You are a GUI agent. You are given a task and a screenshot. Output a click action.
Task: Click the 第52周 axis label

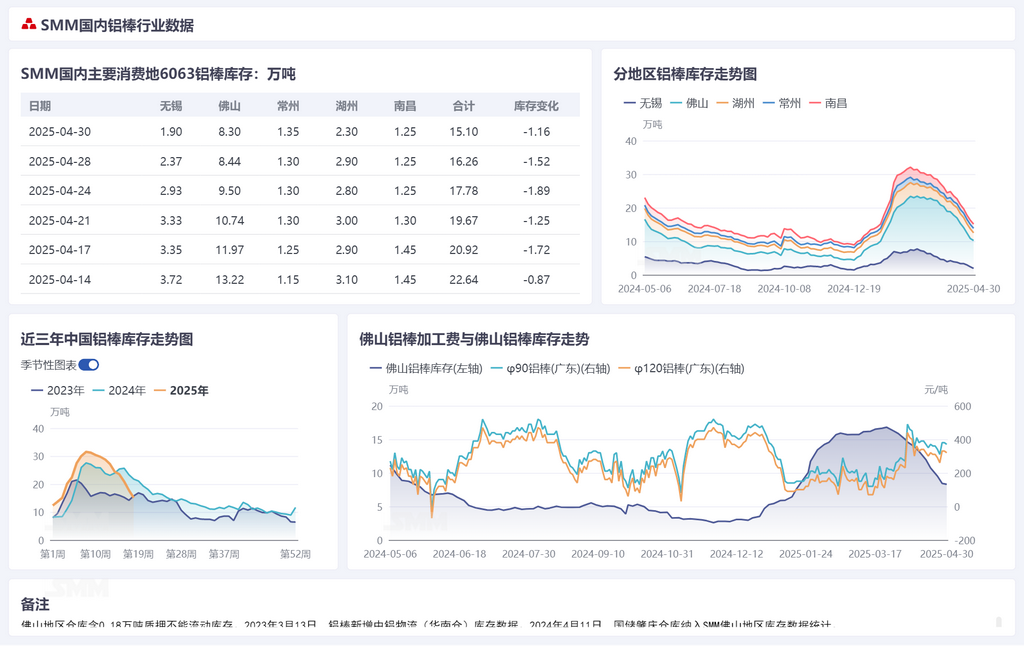(x=295, y=554)
